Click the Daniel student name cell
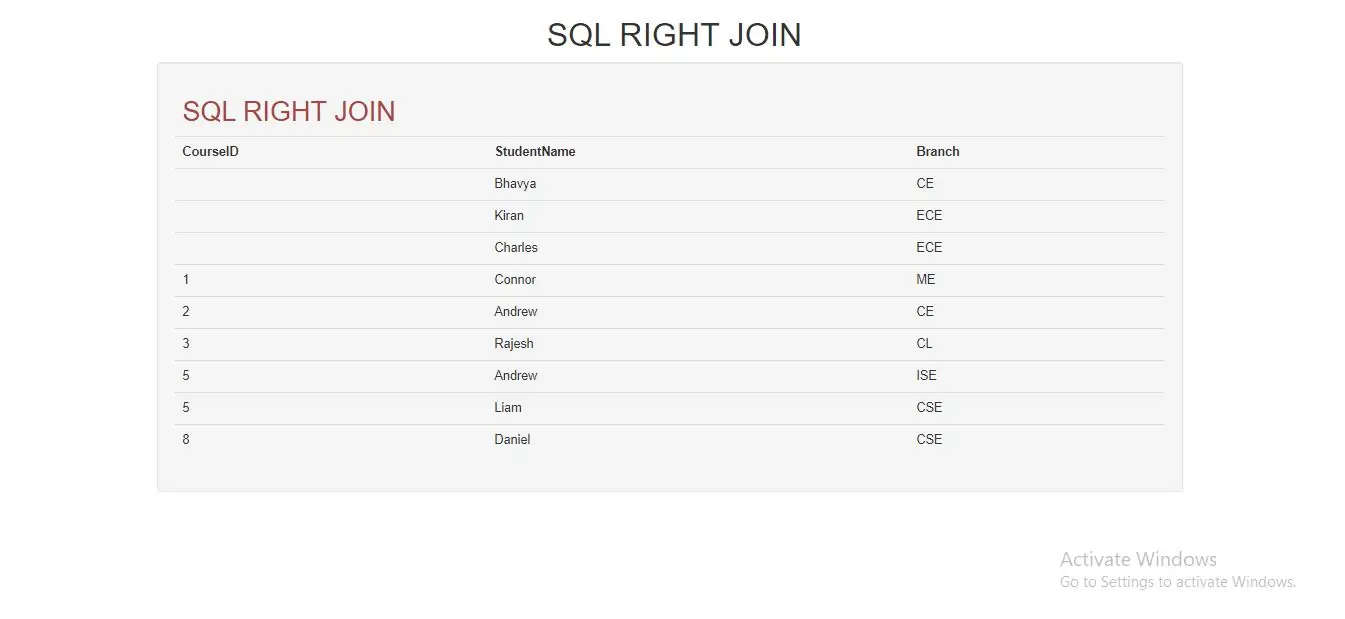The height and width of the screenshot is (619, 1345). coord(512,440)
